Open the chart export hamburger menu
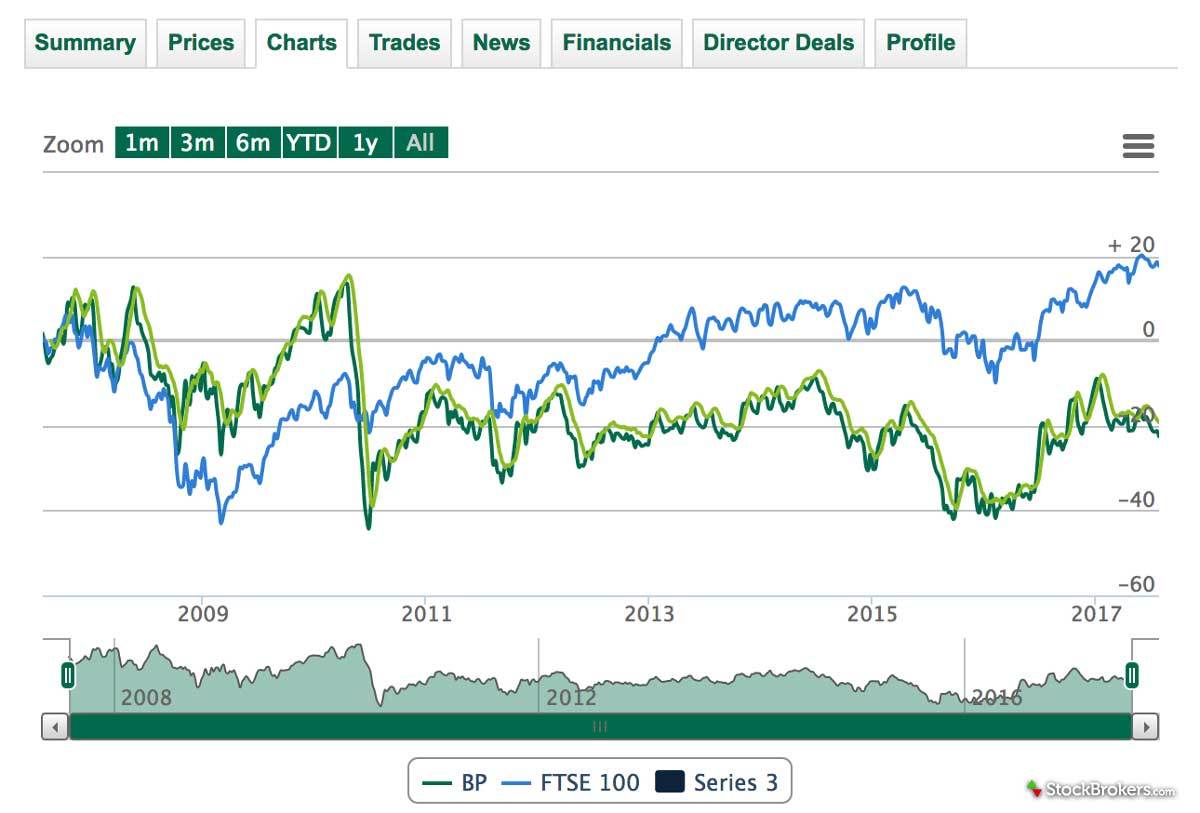The width and height of the screenshot is (1200, 813). pos(1138,145)
